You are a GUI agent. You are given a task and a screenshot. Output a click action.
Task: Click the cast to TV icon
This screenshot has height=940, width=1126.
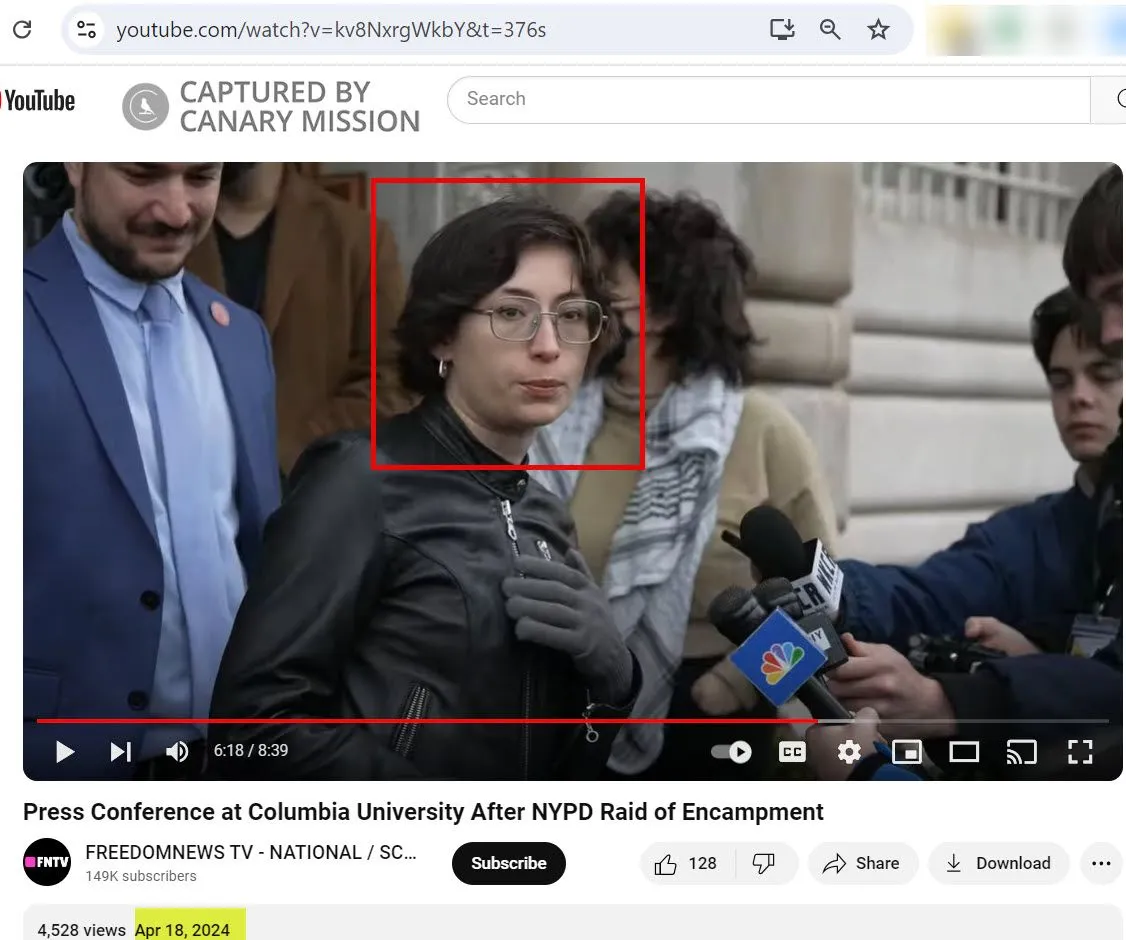tap(1022, 751)
